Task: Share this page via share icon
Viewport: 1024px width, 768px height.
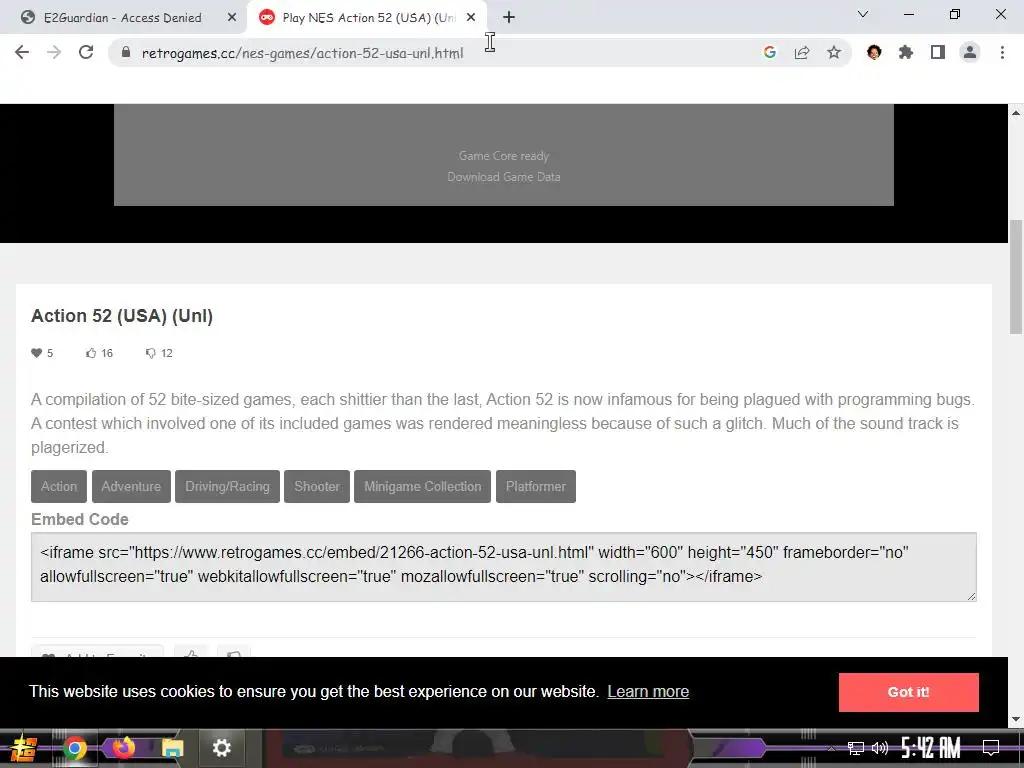Action: [802, 52]
